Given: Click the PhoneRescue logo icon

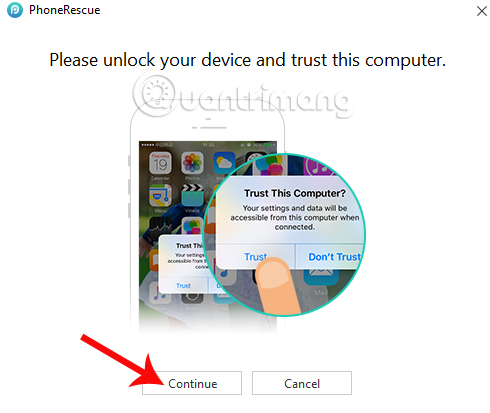Looking at the screenshot, I should click(x=15, y=10).
